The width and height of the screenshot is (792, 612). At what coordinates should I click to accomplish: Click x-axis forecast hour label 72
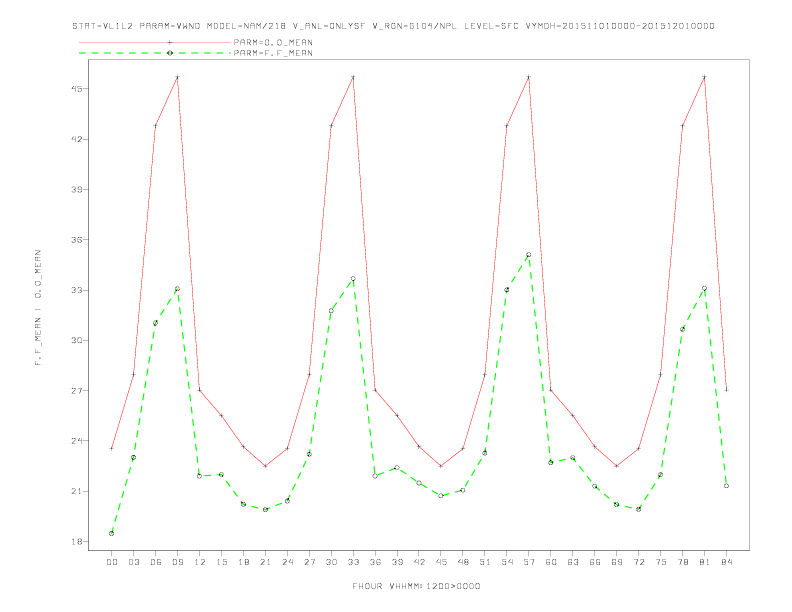(638, 562)
